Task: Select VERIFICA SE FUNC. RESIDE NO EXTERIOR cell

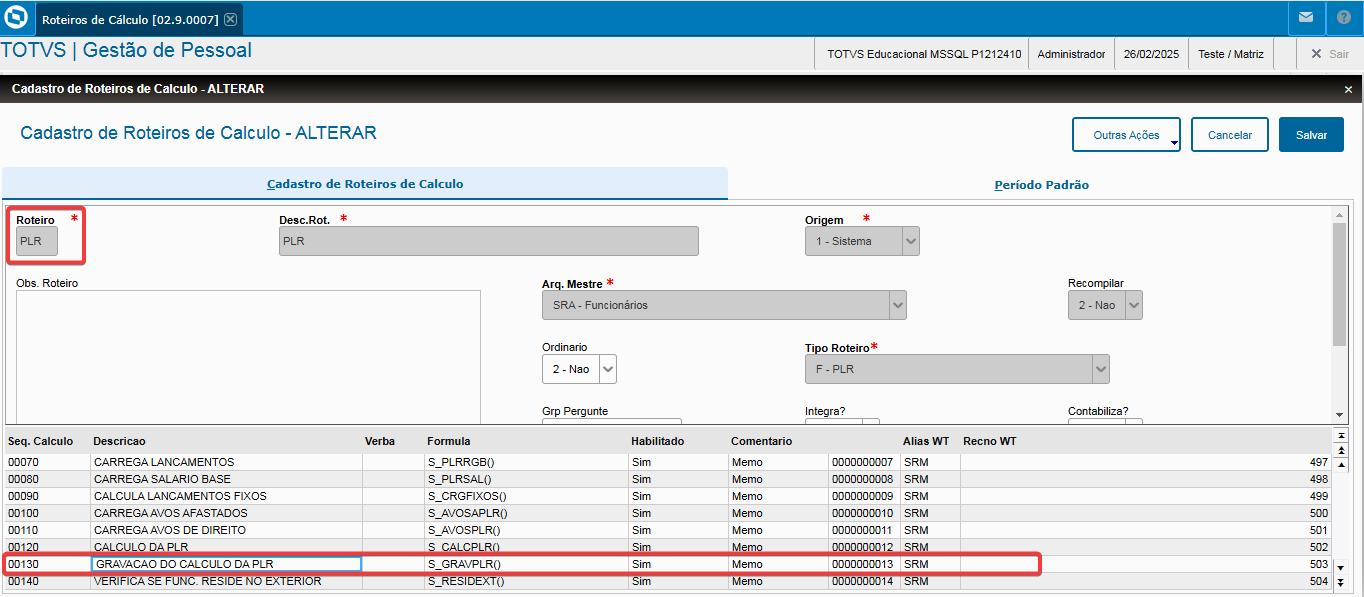Action: click(x=226, y=581)
